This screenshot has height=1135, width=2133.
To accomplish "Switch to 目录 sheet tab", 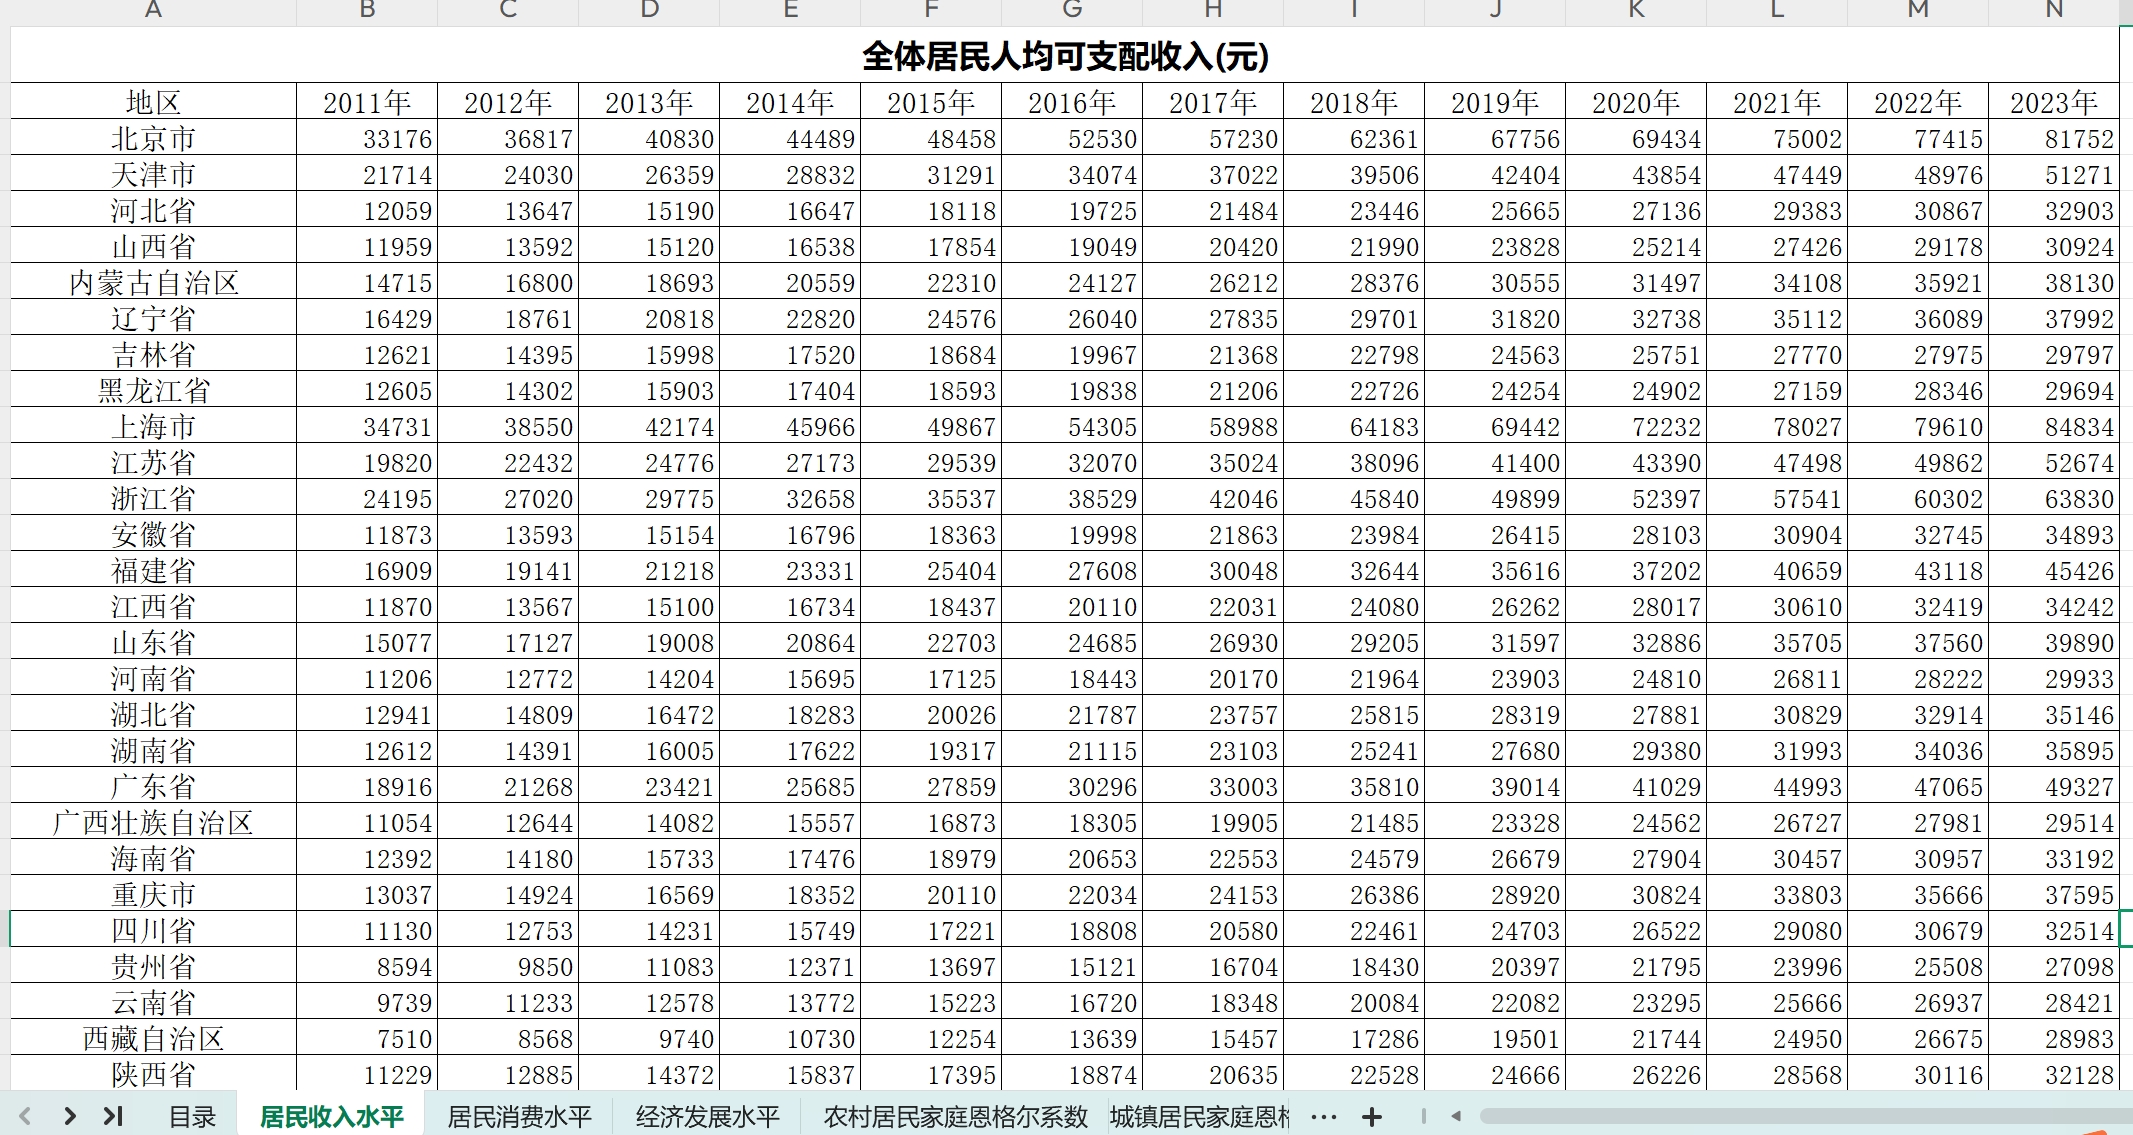I will 192,1117.
